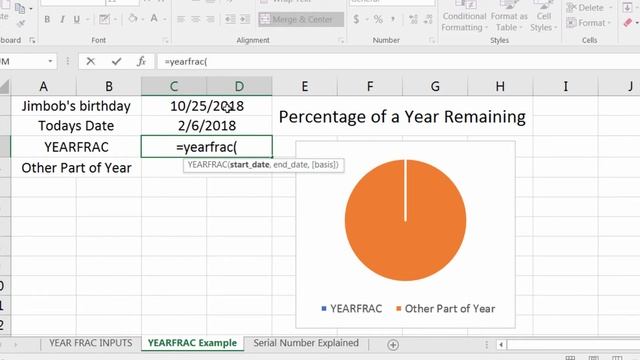Click the Fill down arrow icon

click(x=627, y=7)
